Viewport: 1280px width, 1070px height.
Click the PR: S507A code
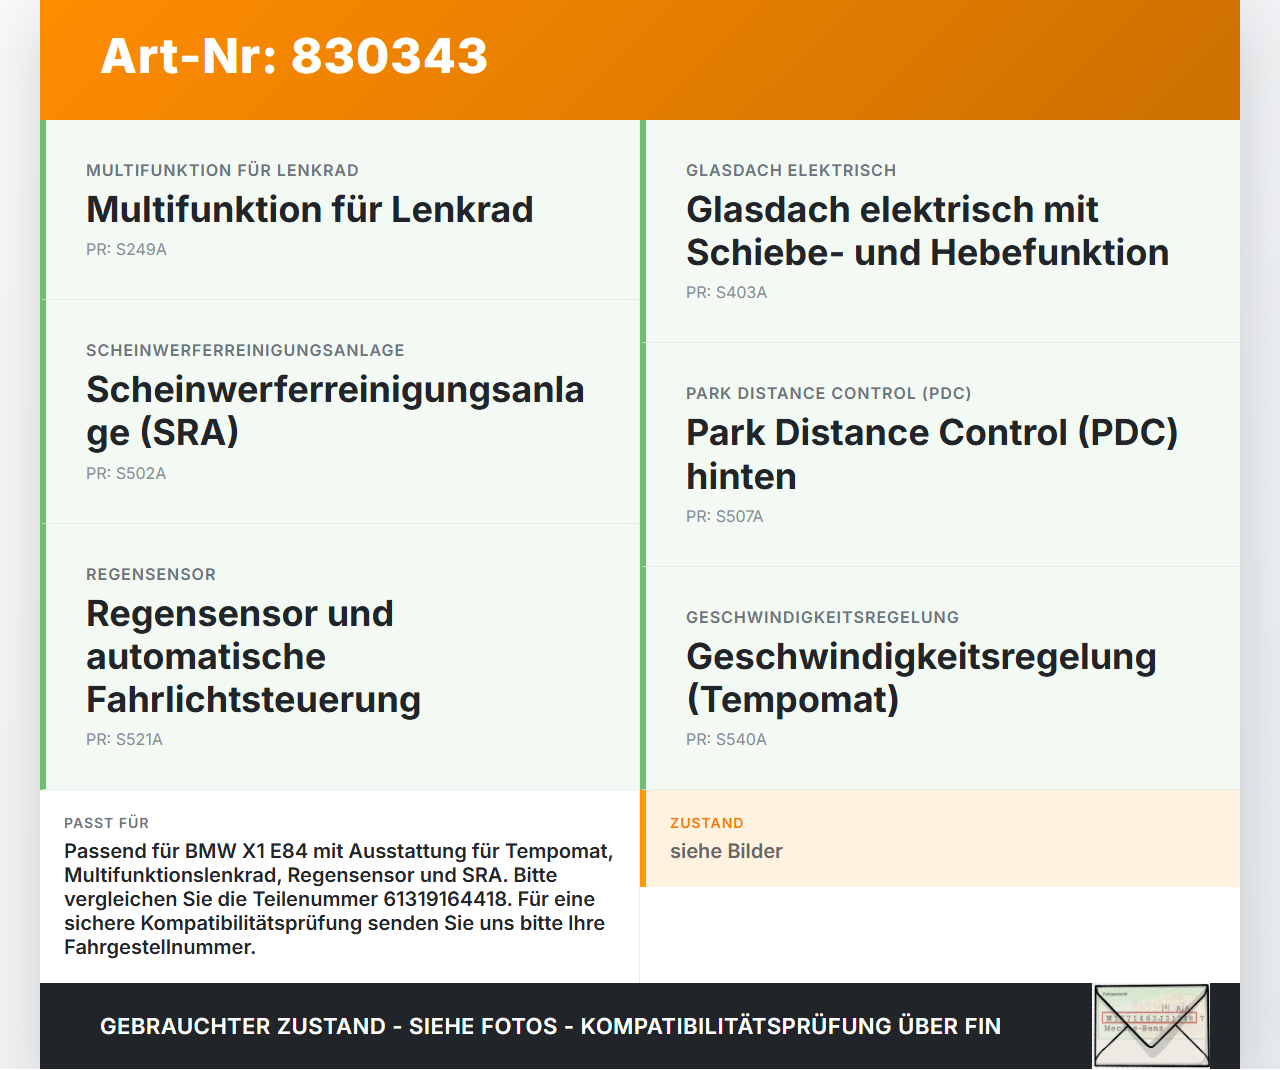pos(724,517)
